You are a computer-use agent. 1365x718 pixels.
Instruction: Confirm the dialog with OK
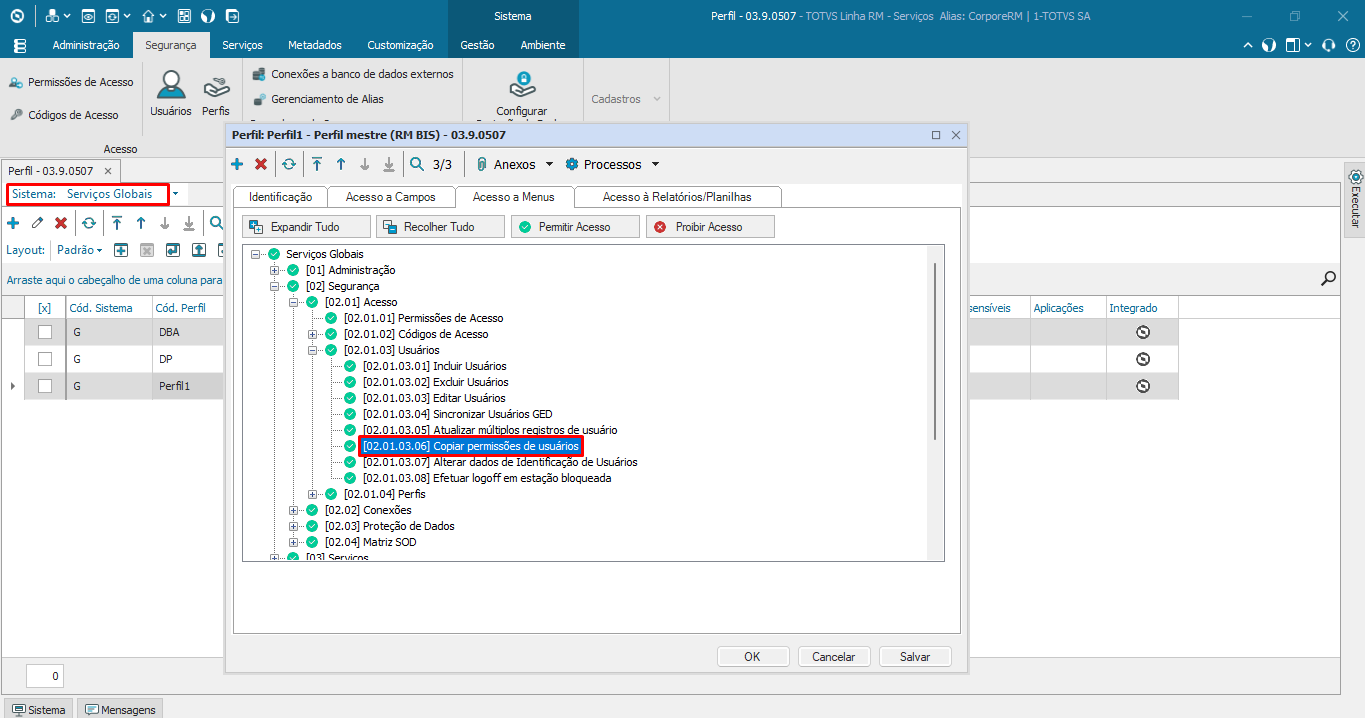(753, 657)
